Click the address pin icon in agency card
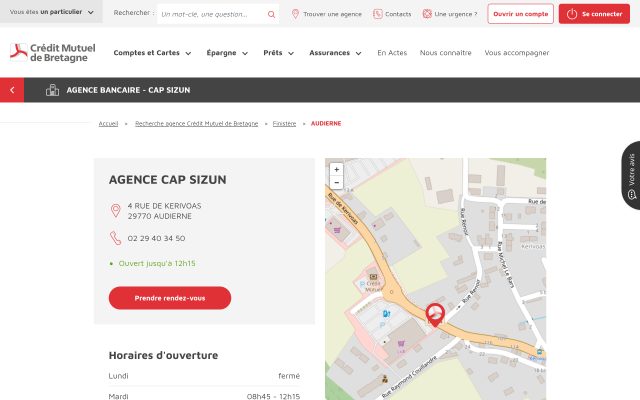Screen dimensions: 640x400 (116, 211)
